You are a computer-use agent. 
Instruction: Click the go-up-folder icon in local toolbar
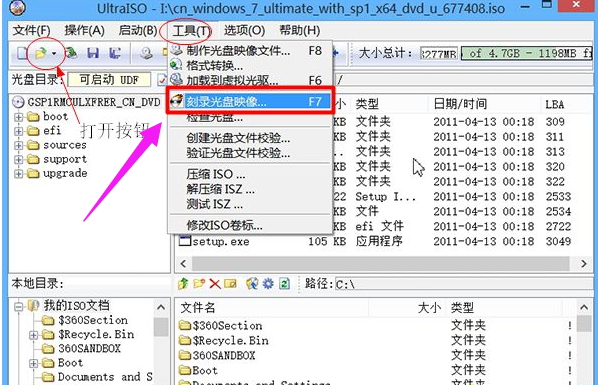[183, 284]
